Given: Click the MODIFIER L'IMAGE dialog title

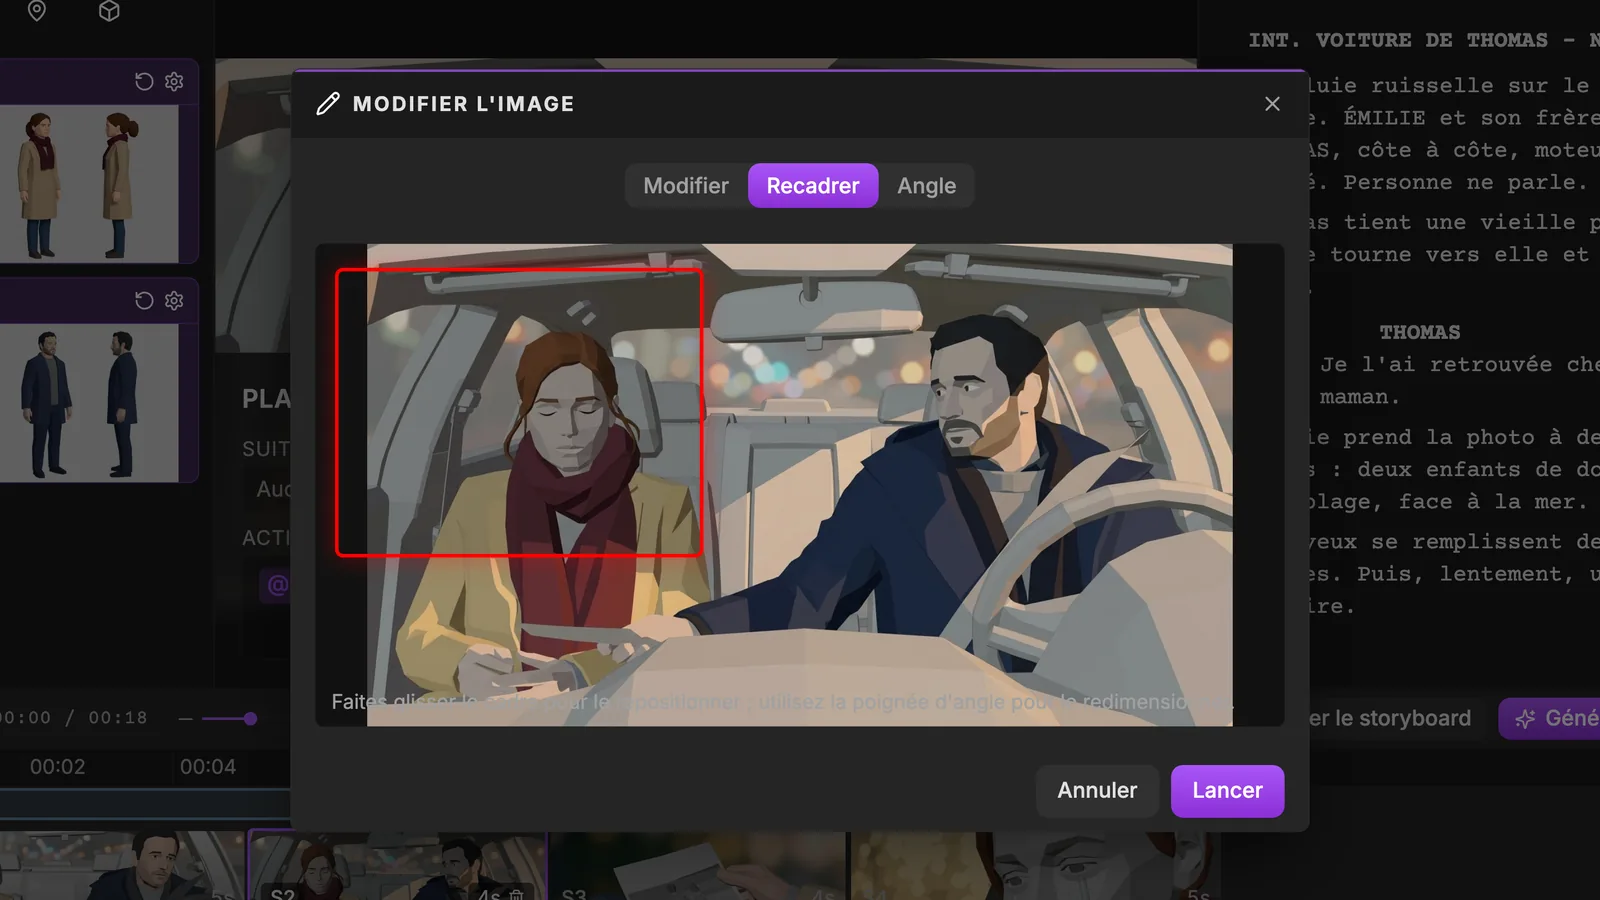Looking at the screenshot, I should pyautogui.click(x=464, y=104).
